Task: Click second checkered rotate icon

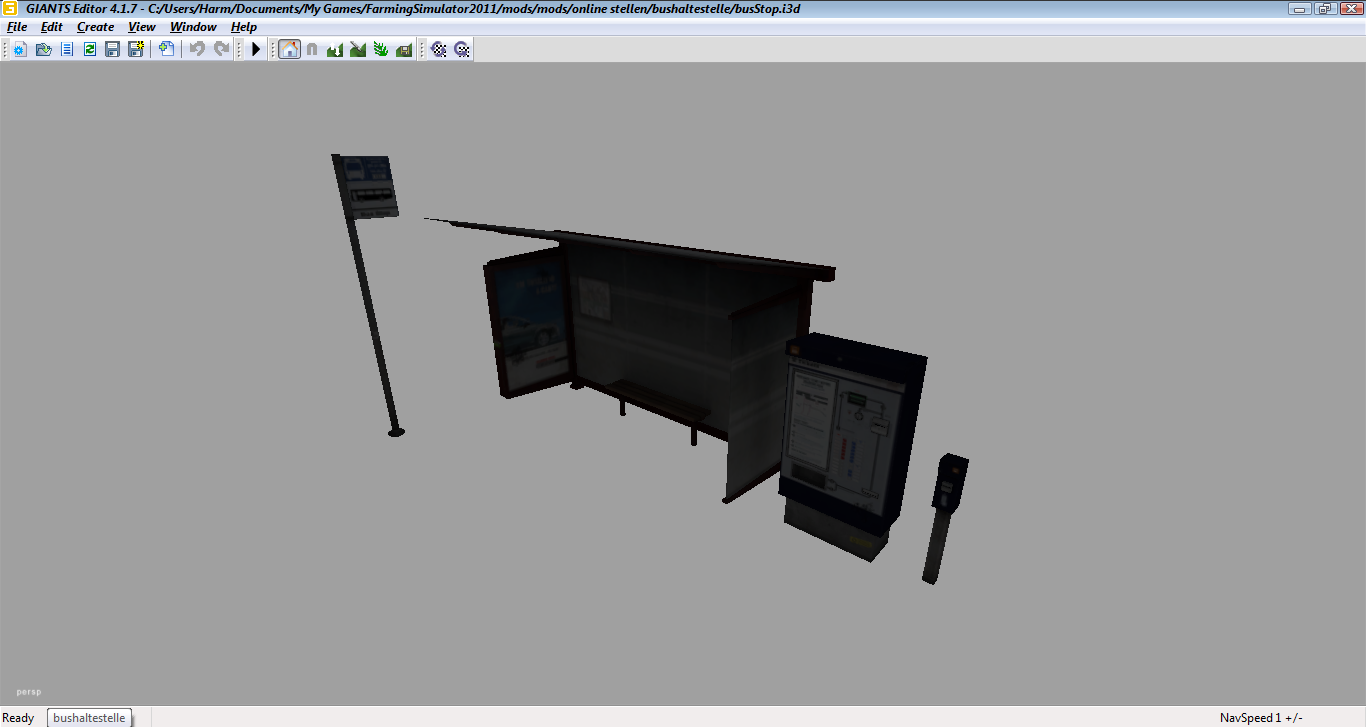Action: tap(462, 49)
